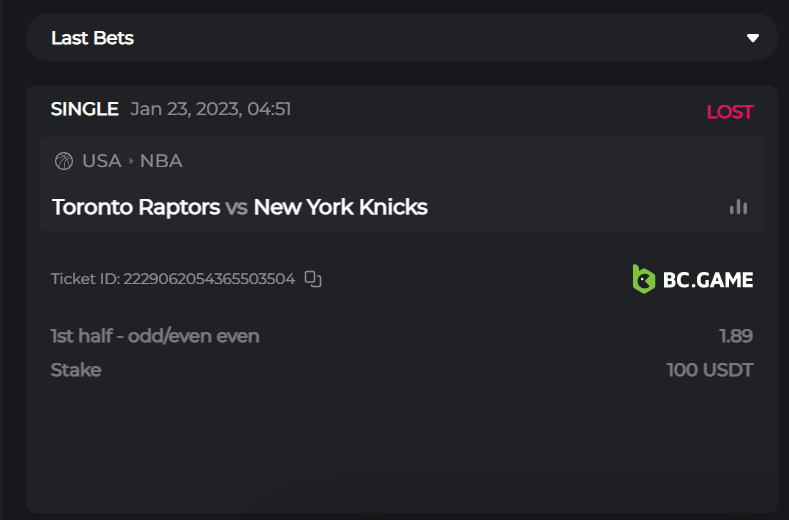This screenshot has width=789, height=520.
Task: Click the breadcrumb arrow between USA and NBA
Action: tap(131, 161)
